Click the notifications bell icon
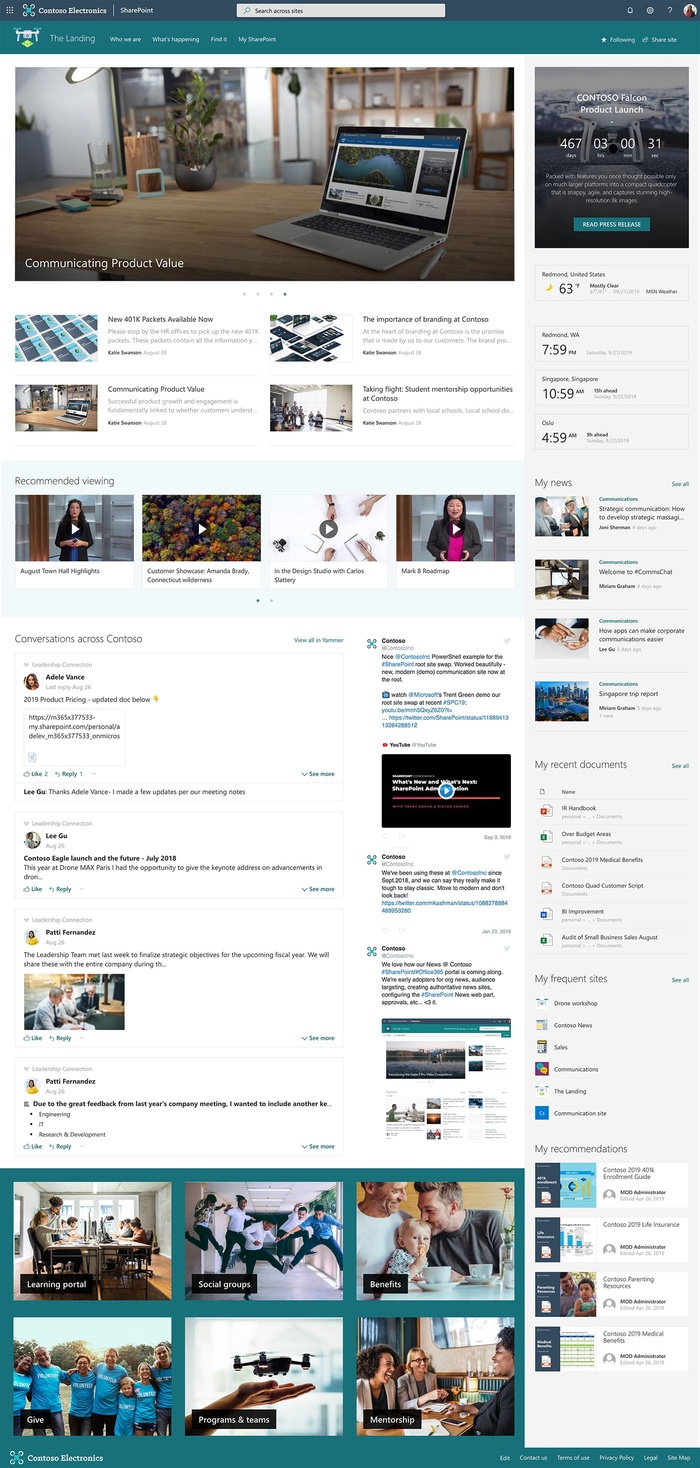The width and height of the screenshot is (700, 1468). pos(630,10)
